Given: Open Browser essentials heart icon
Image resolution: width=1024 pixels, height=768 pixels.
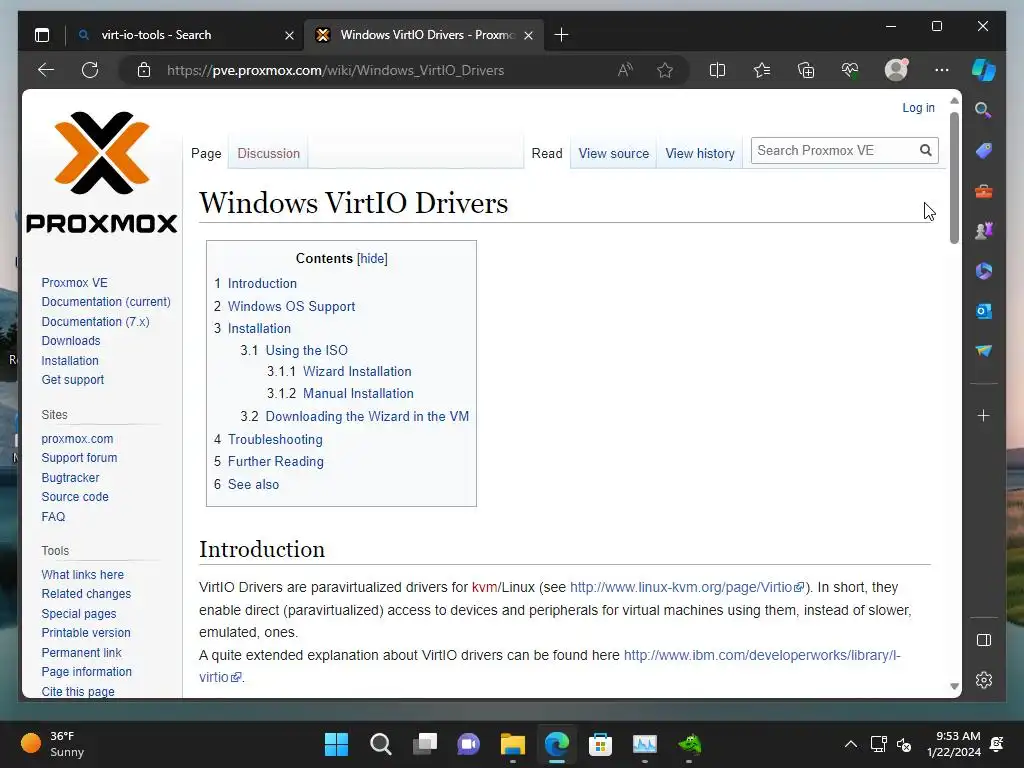Looking at the screenshot, I should tap(850, 70).
